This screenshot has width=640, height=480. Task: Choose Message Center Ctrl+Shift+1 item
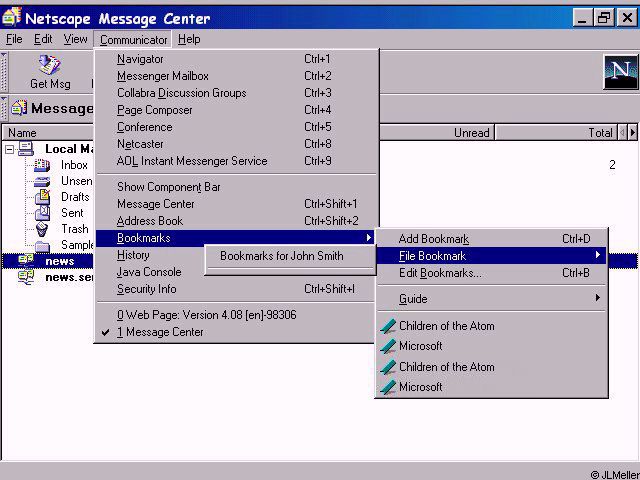(x=236, y=204)
